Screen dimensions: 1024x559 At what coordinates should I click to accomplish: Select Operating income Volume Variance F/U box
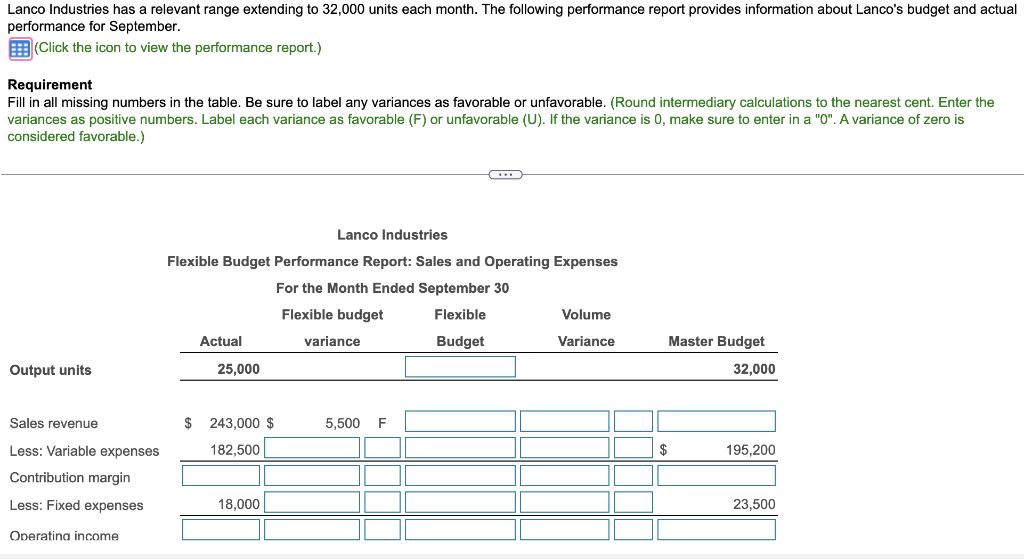click(633, 530)
